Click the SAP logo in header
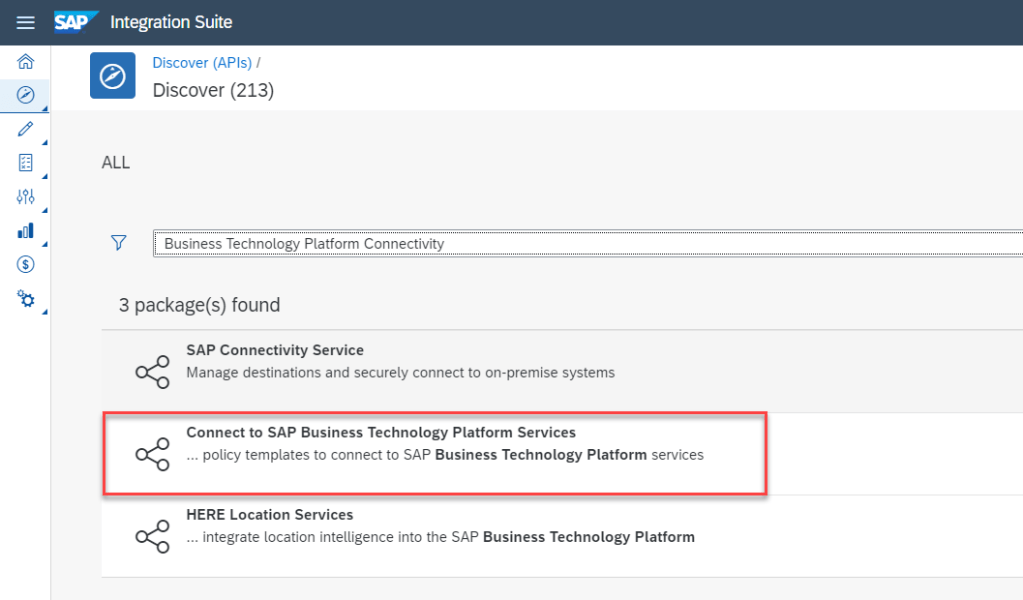 tap(75, 23)
